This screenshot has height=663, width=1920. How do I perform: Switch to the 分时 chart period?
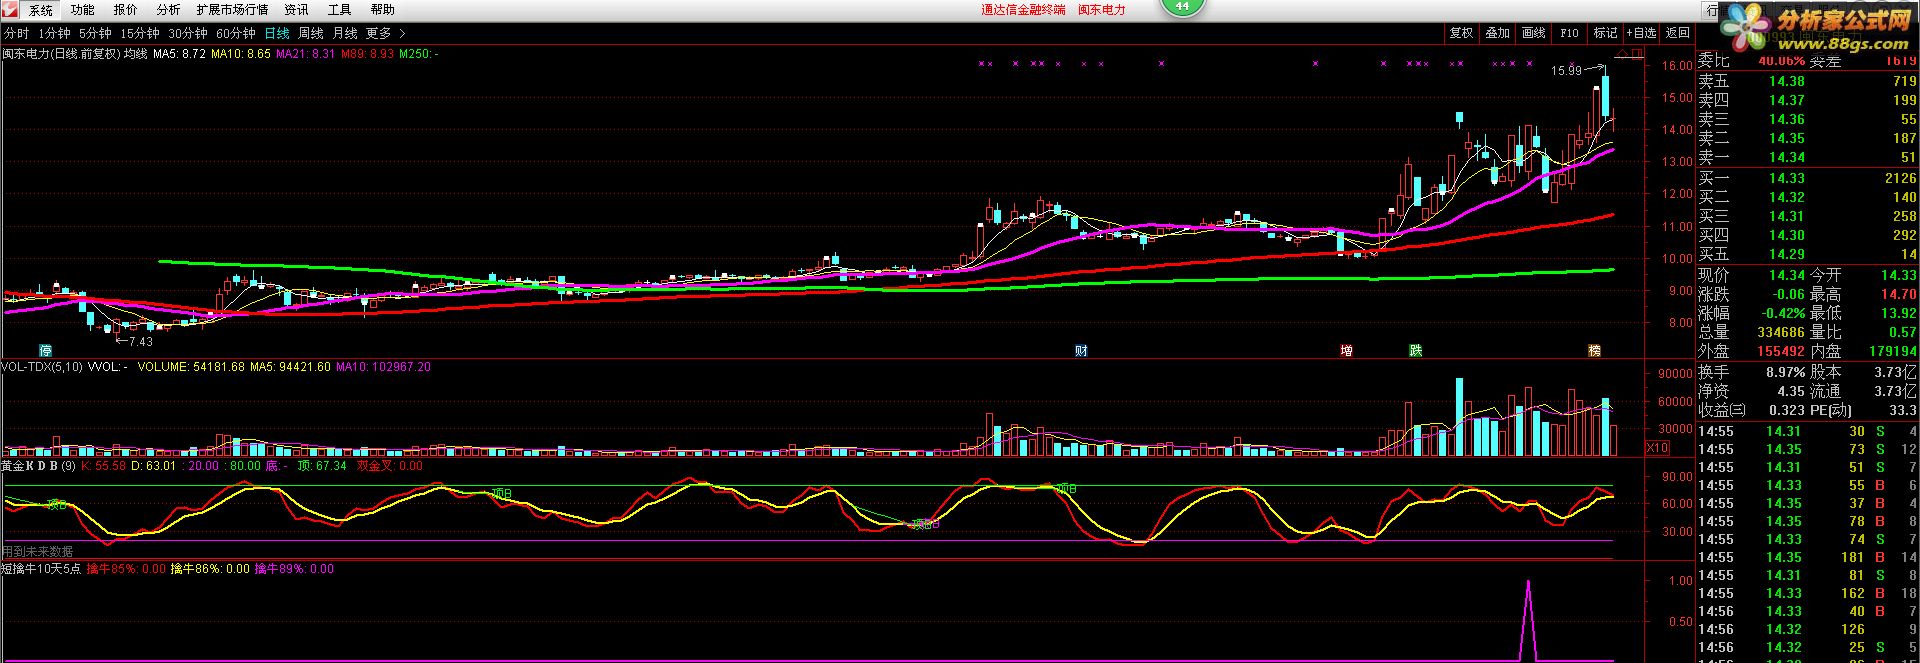point(17,34)
